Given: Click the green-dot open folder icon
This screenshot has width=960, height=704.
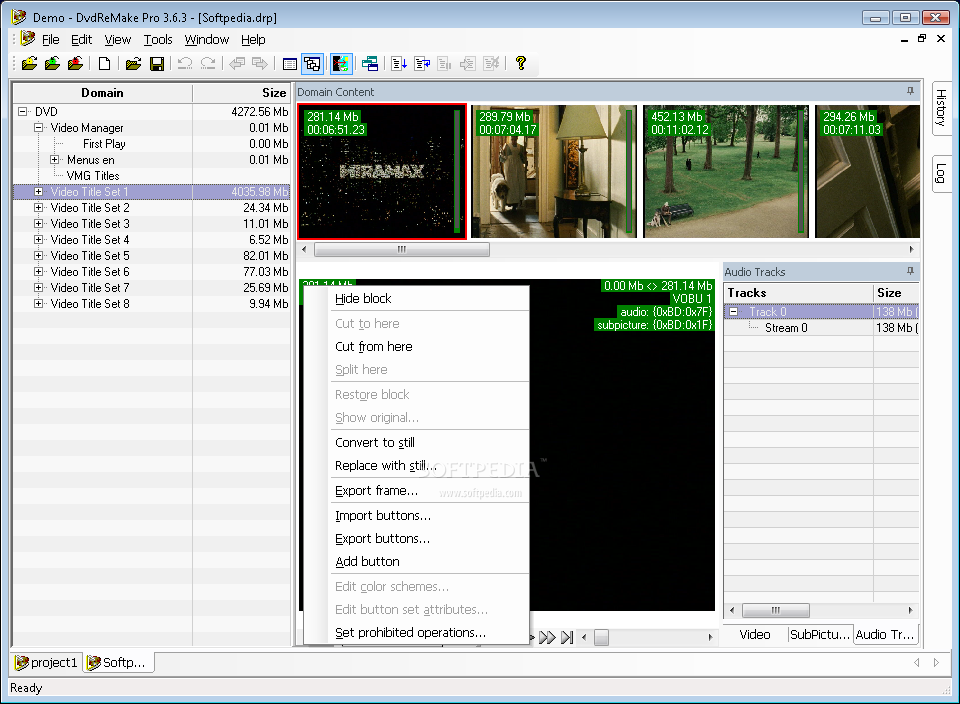Looking at the screenshot, I should click(x=53, y=63).
